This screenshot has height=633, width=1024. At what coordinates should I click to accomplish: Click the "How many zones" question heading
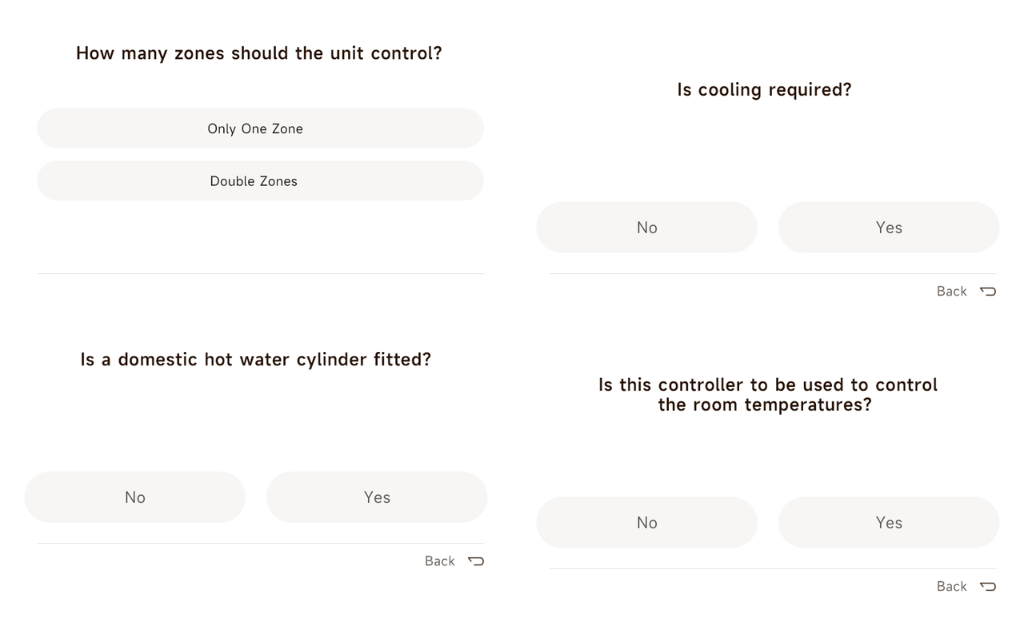259,53
